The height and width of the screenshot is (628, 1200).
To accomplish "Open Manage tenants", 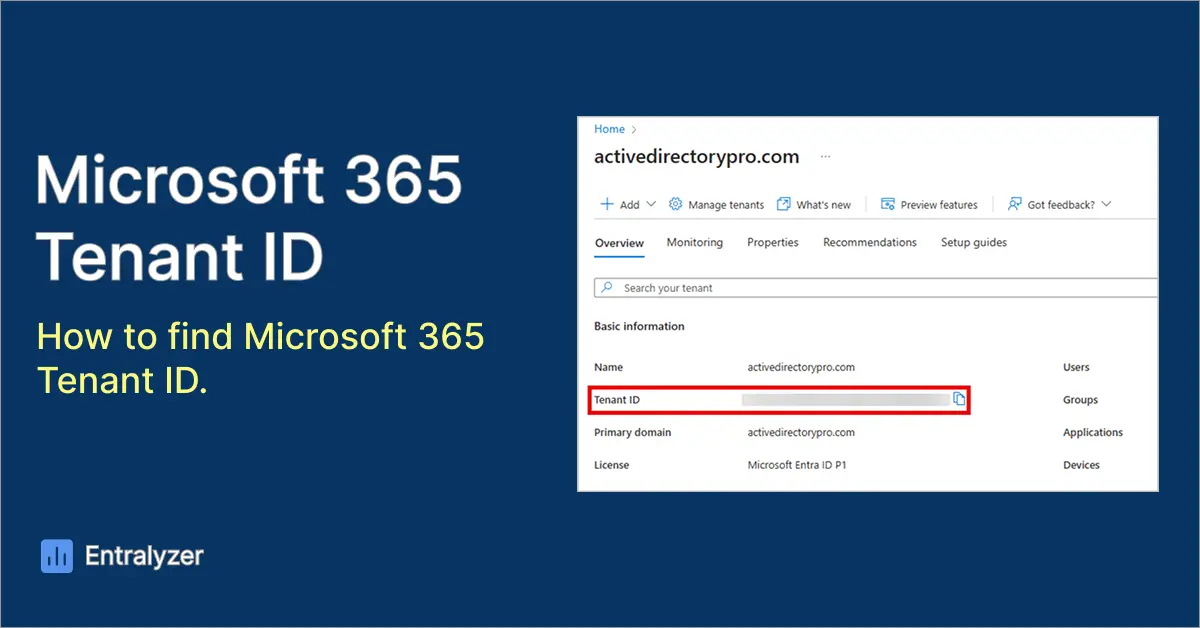I will [726, 205].
